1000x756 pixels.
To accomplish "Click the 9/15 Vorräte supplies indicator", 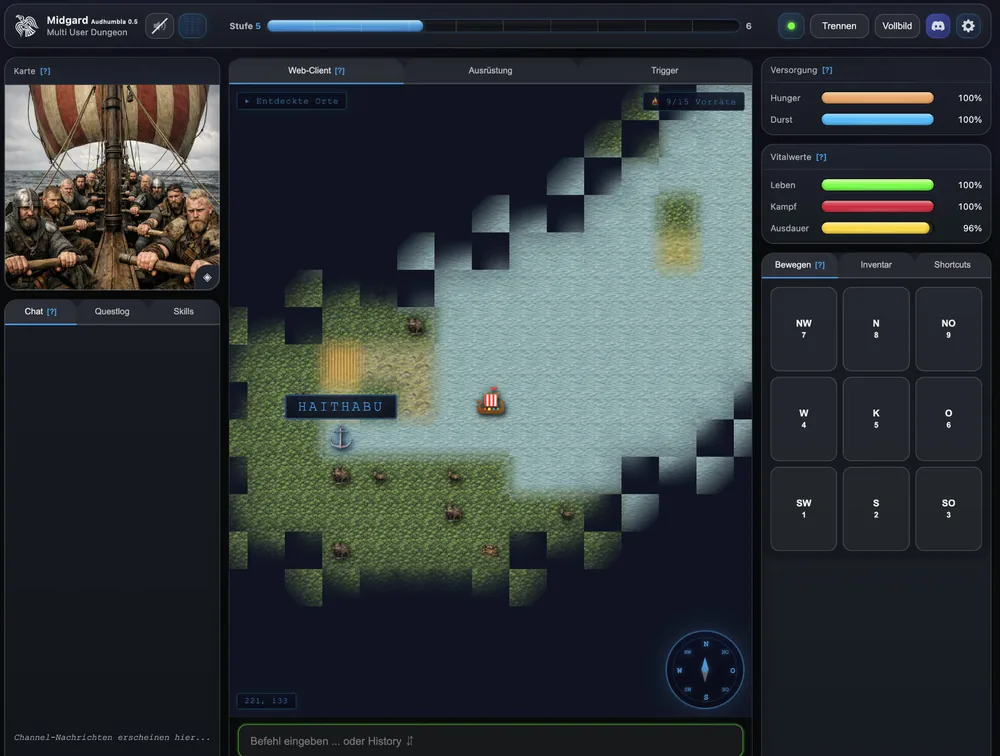I will [694, 101].
